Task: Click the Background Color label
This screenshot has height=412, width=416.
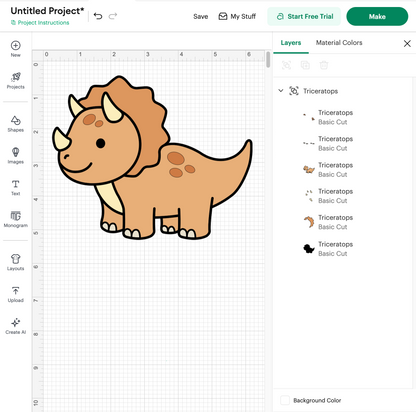Action: pos(317,400)
